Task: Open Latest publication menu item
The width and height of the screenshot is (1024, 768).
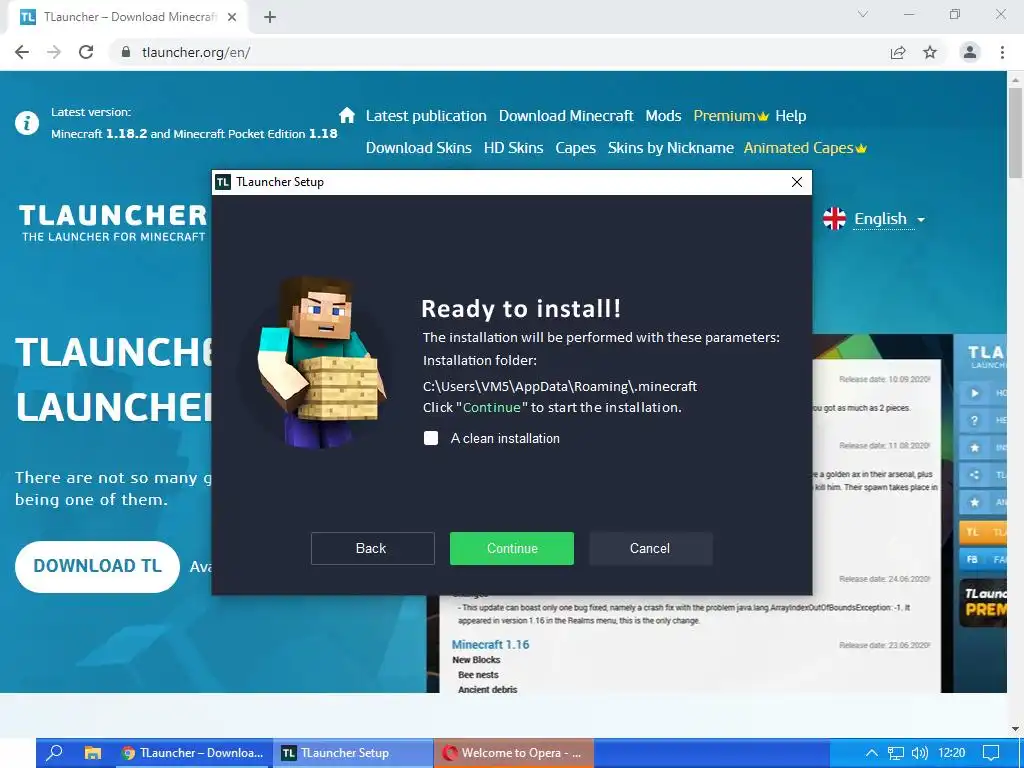Action: [426, 116]
